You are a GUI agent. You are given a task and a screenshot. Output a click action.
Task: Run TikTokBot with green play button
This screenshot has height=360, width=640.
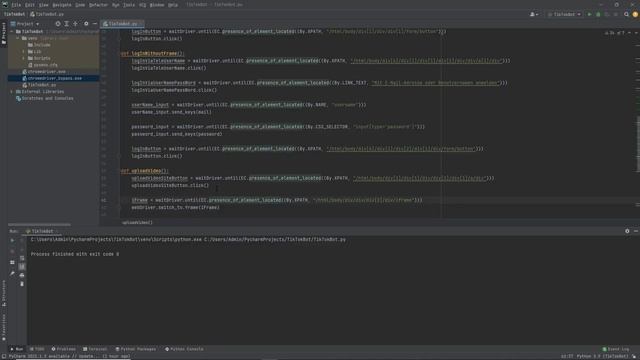point(589,14)
